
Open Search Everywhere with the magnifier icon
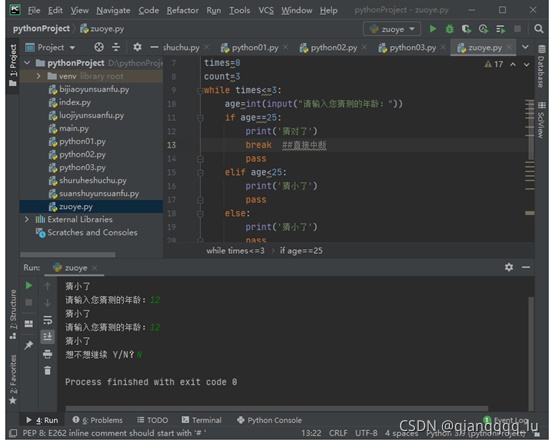point(538,29)
